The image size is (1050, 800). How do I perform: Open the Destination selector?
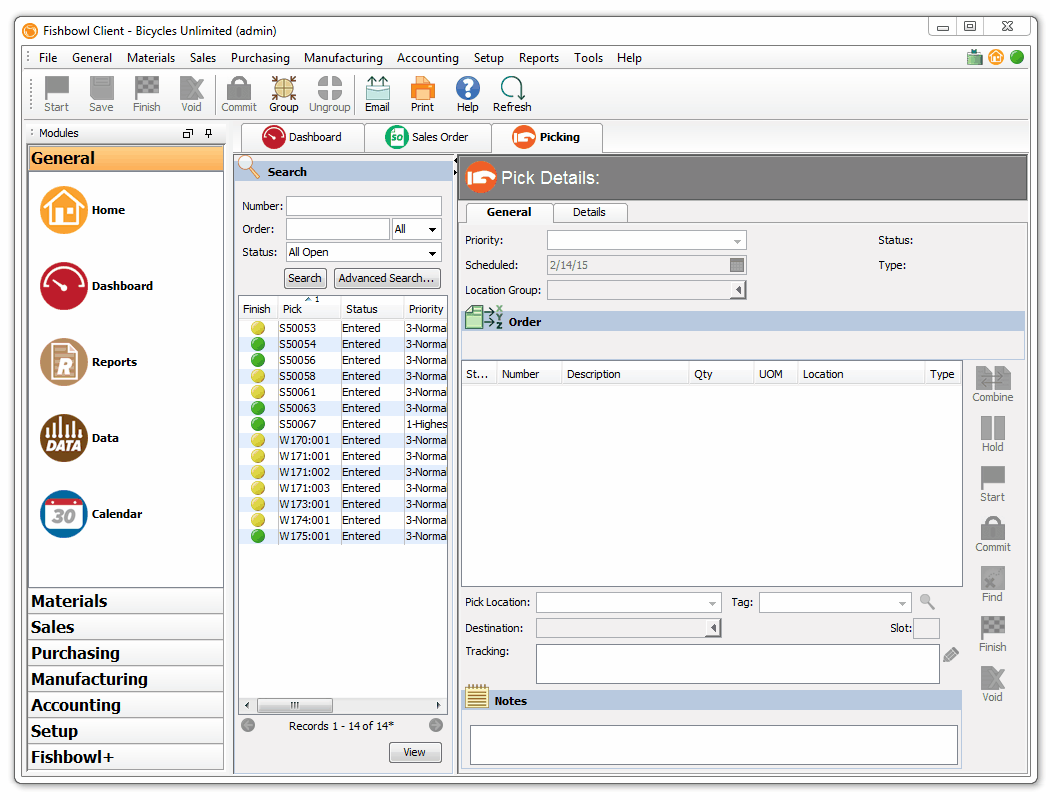tap(712, 628)
